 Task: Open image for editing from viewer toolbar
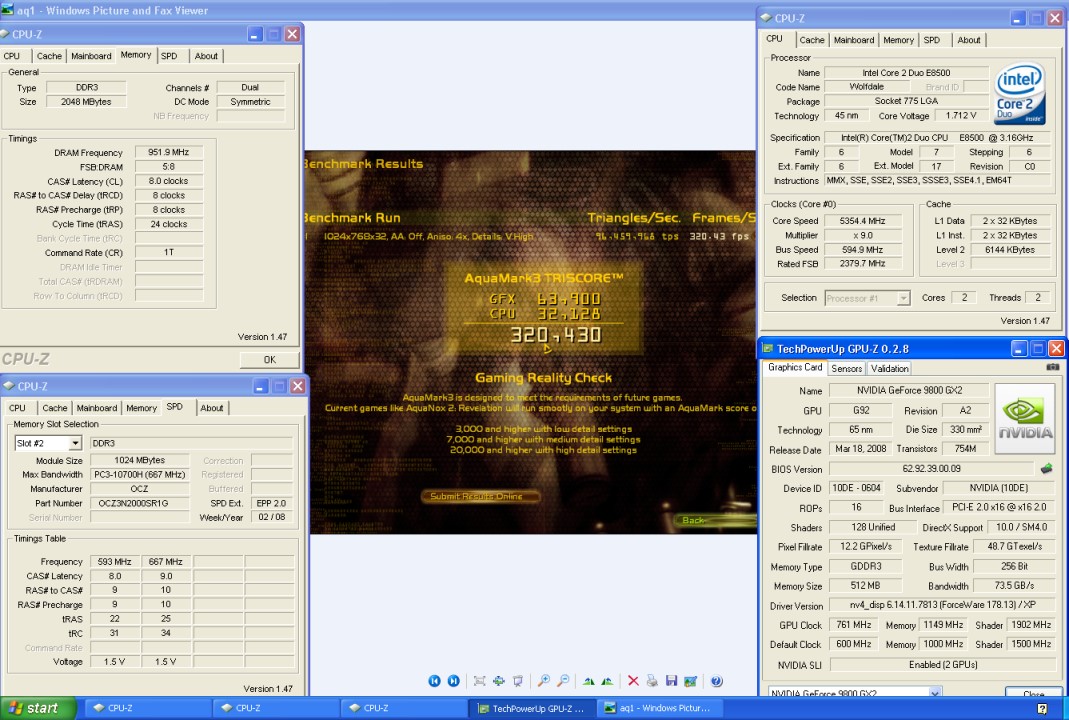pyautogui.click(x=691, y=680)
